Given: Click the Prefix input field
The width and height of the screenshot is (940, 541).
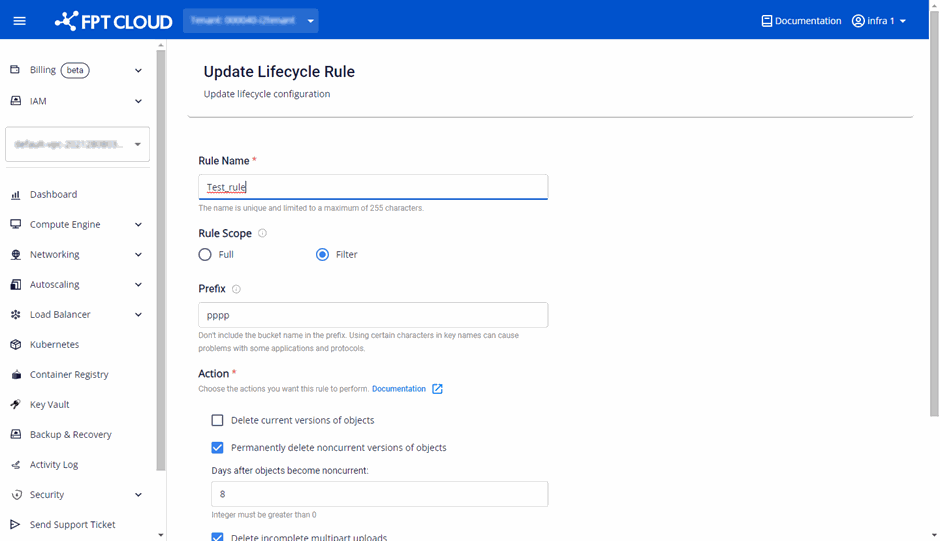Looking at the screenshot, I should pos(373,315).
